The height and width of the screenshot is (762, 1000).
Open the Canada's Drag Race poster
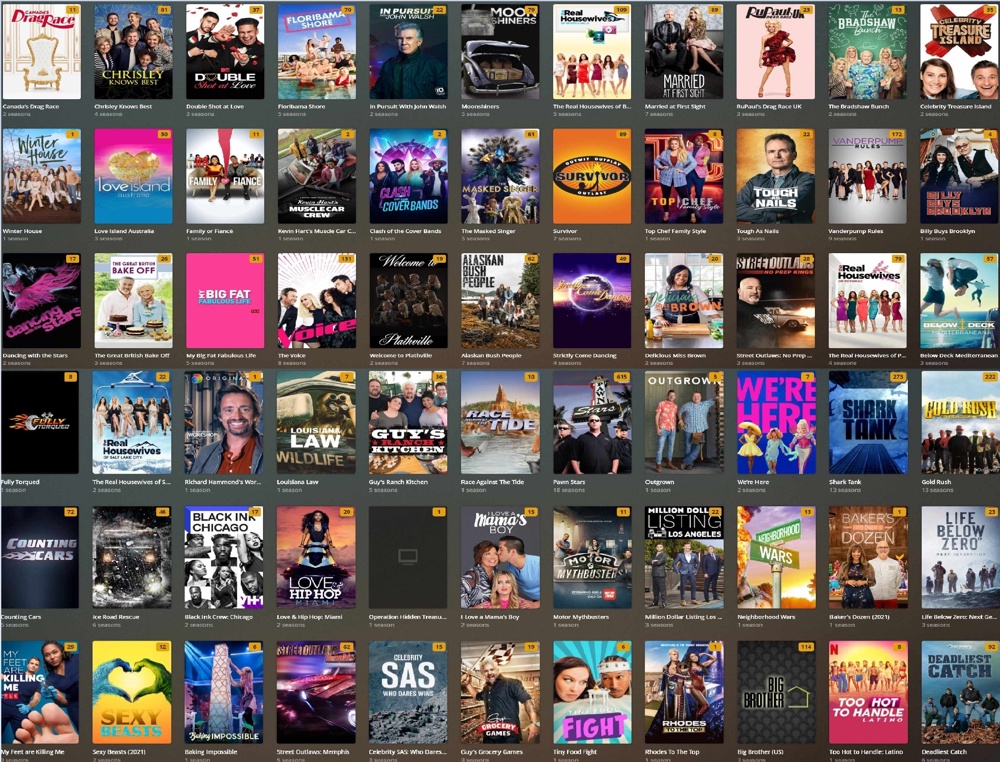(41, 51)
